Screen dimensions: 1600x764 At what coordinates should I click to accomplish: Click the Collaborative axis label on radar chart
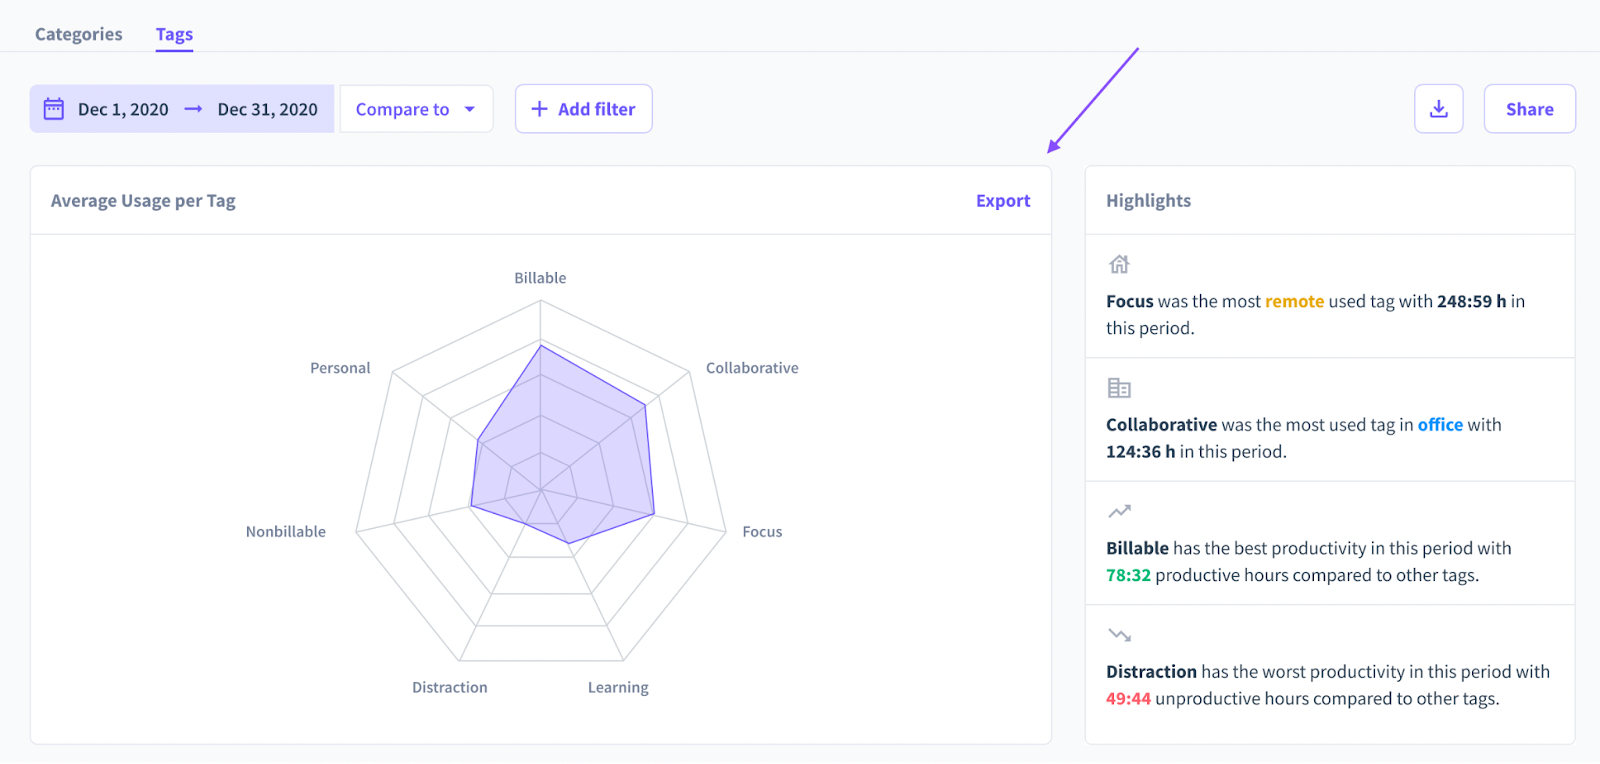(752, 368)
